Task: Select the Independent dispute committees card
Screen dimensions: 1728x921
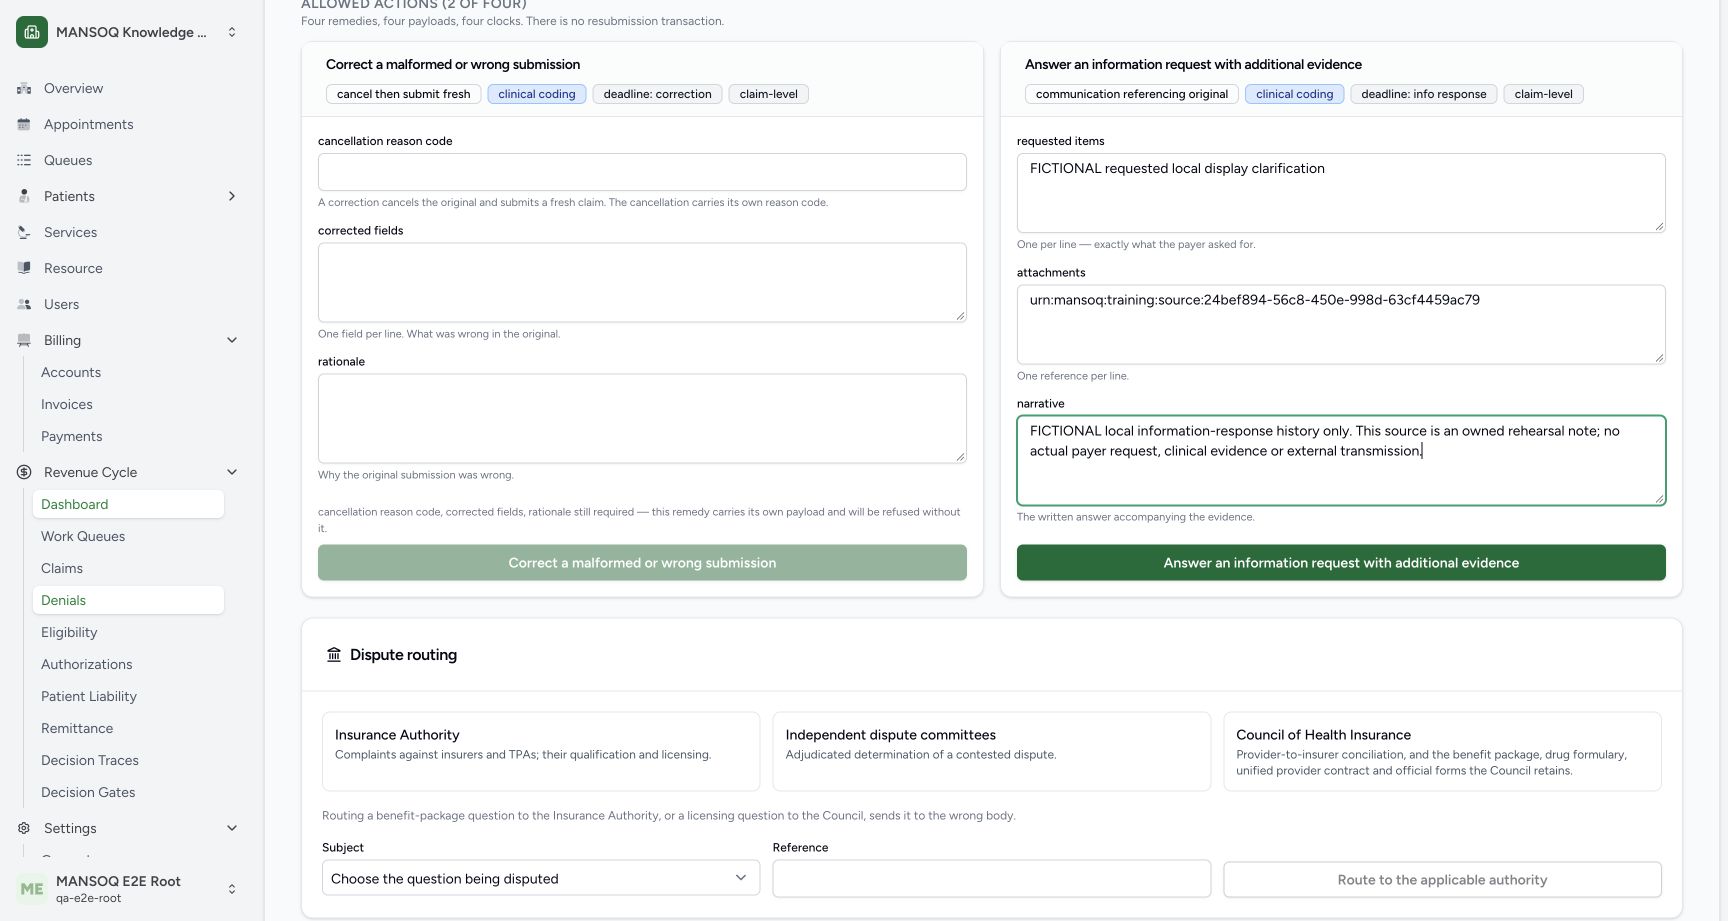Action: pos(992,752)
